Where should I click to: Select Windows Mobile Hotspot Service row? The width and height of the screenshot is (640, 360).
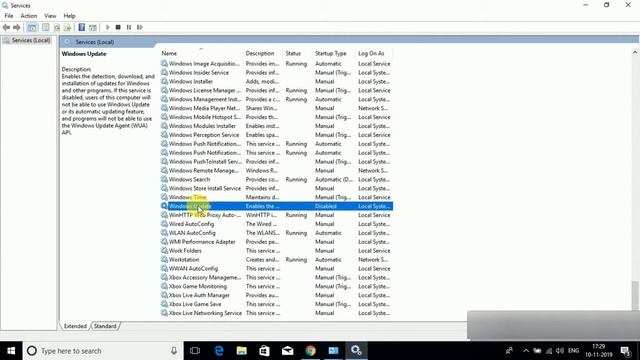[276, 117]
